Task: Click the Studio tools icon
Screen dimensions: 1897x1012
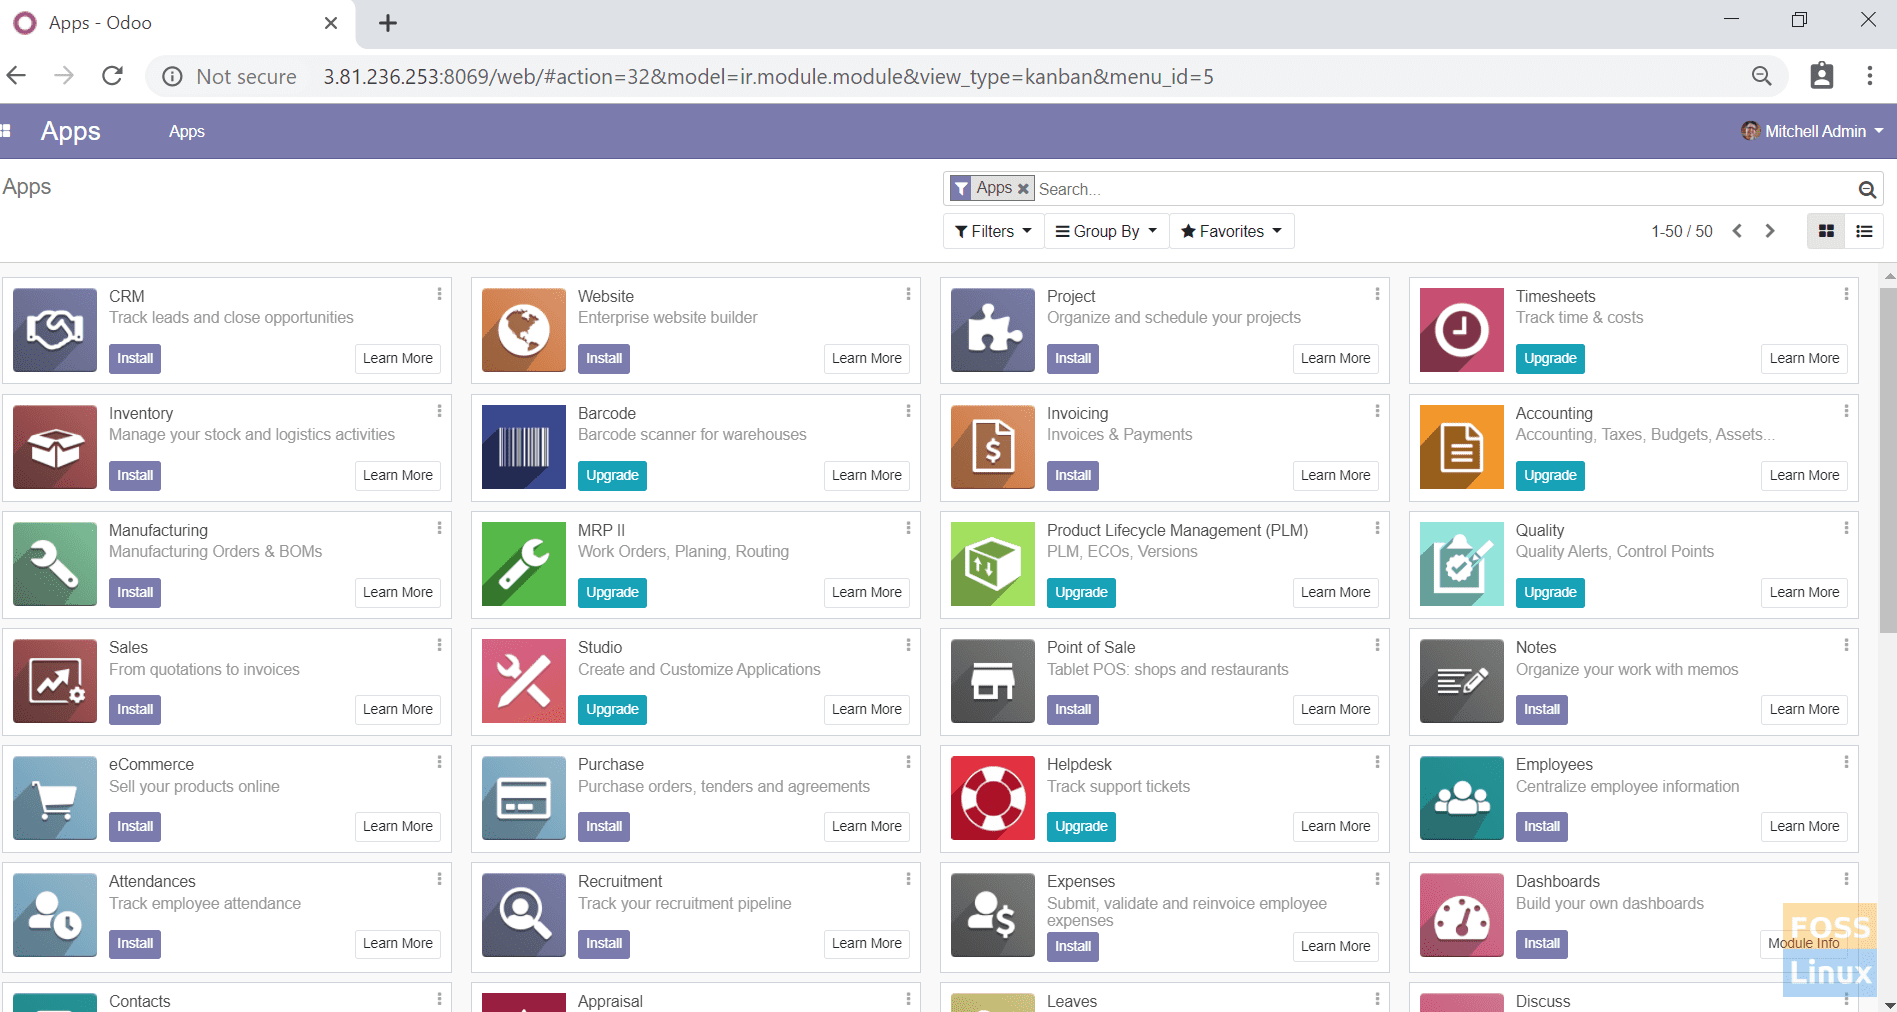Action: point(524,681)
